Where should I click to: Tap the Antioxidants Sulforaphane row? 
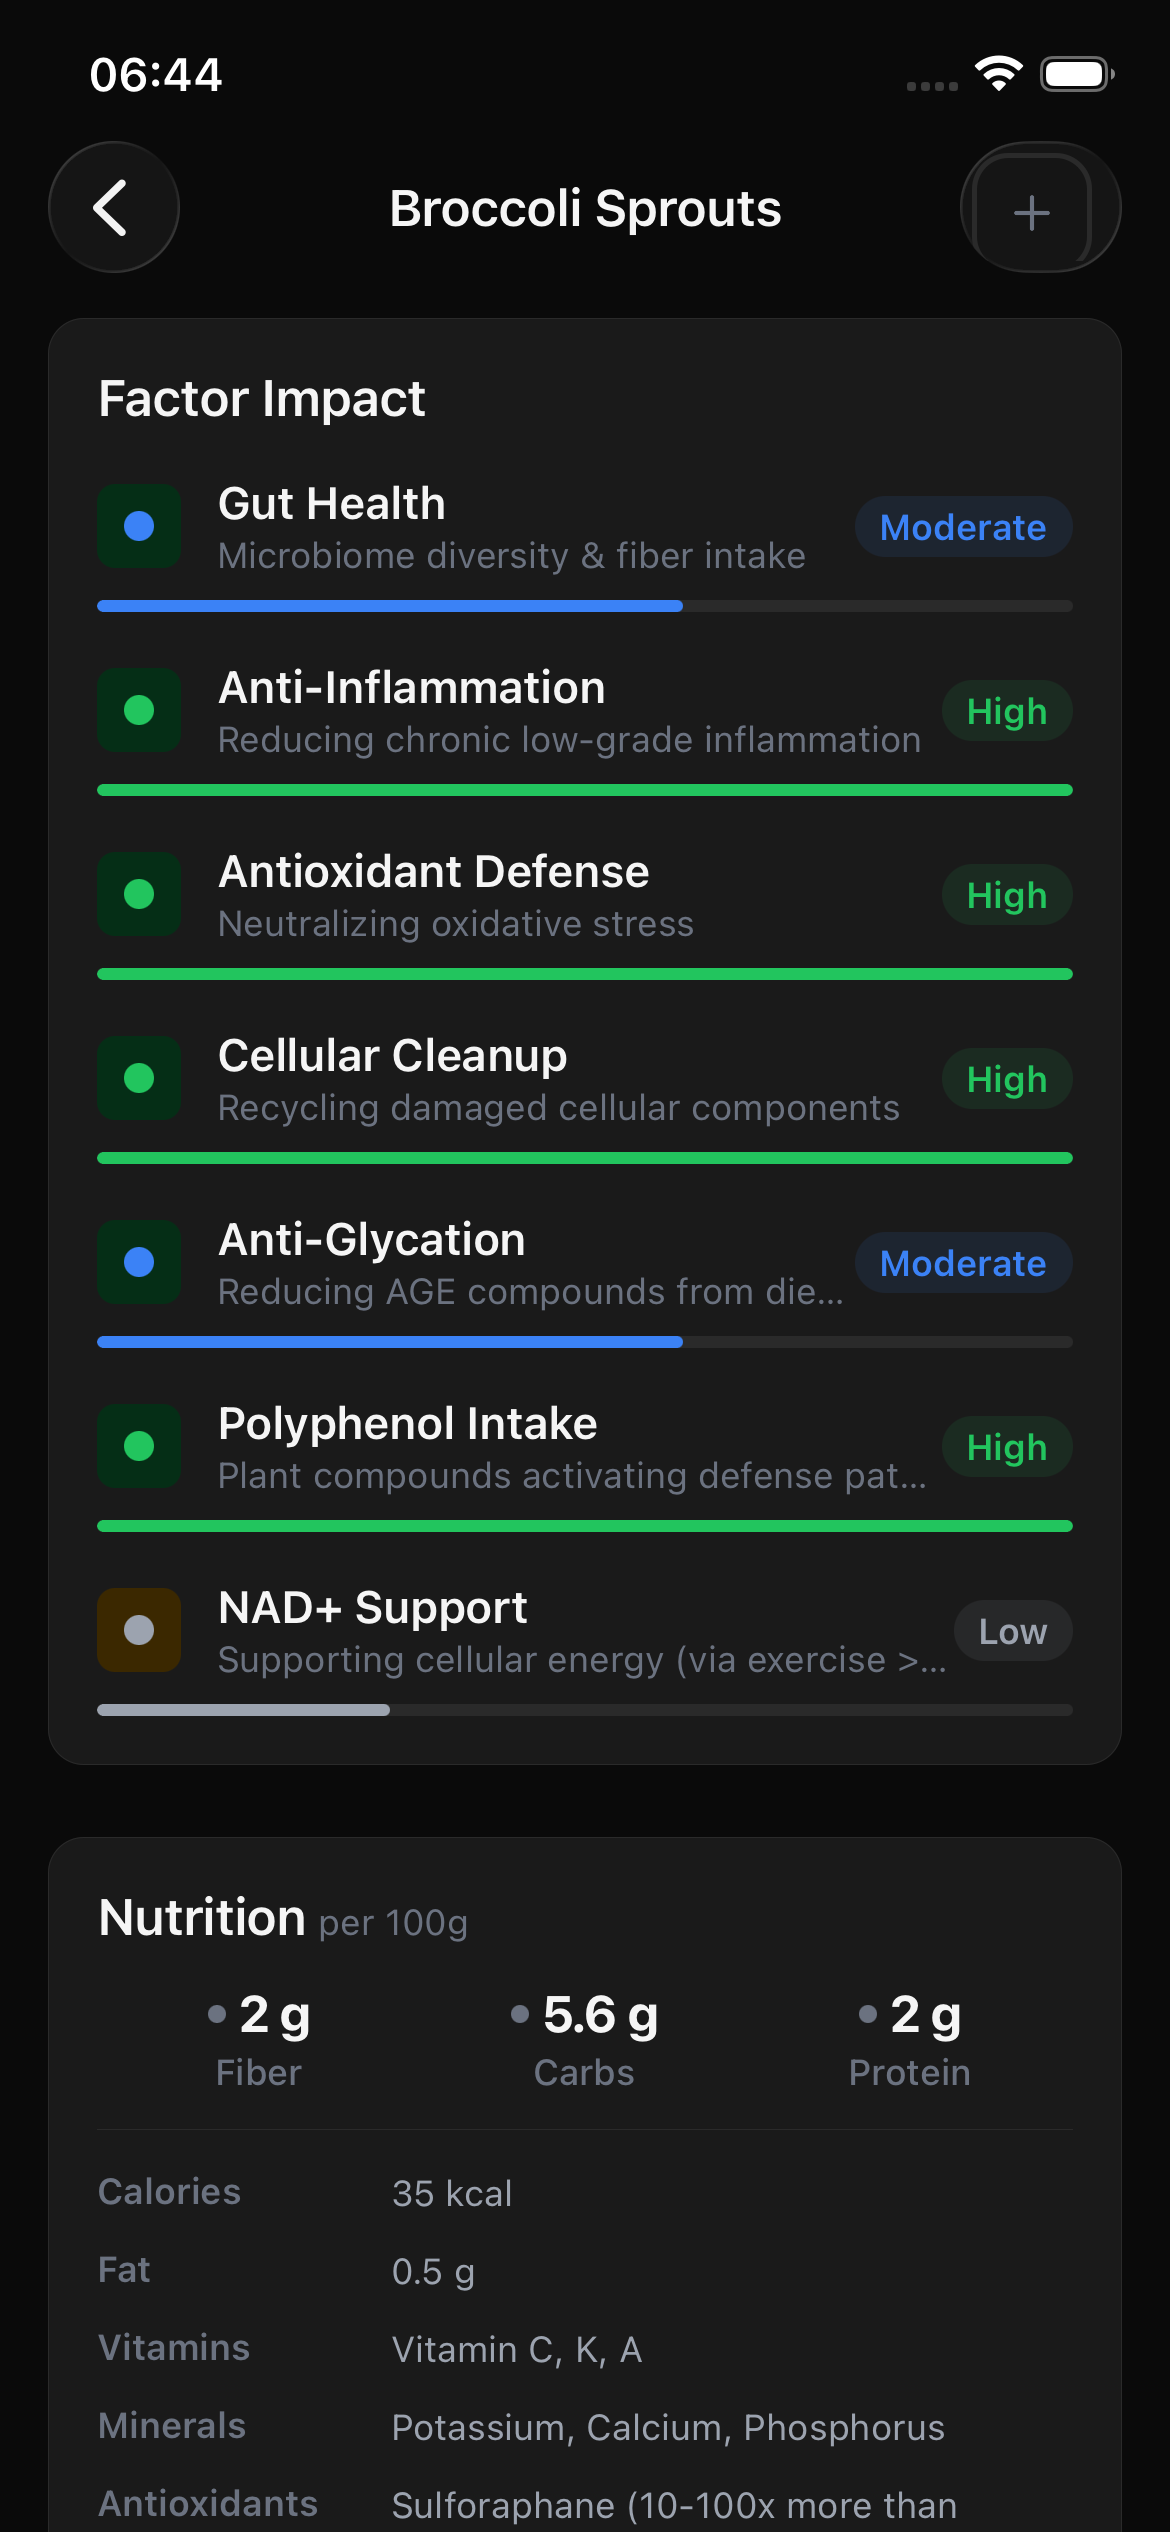tap(584, 2505)
